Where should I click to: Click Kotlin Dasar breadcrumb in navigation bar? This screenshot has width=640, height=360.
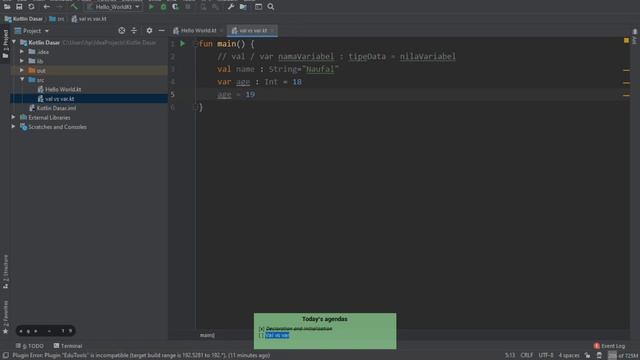pyautogui.click(x=24, y=19)
